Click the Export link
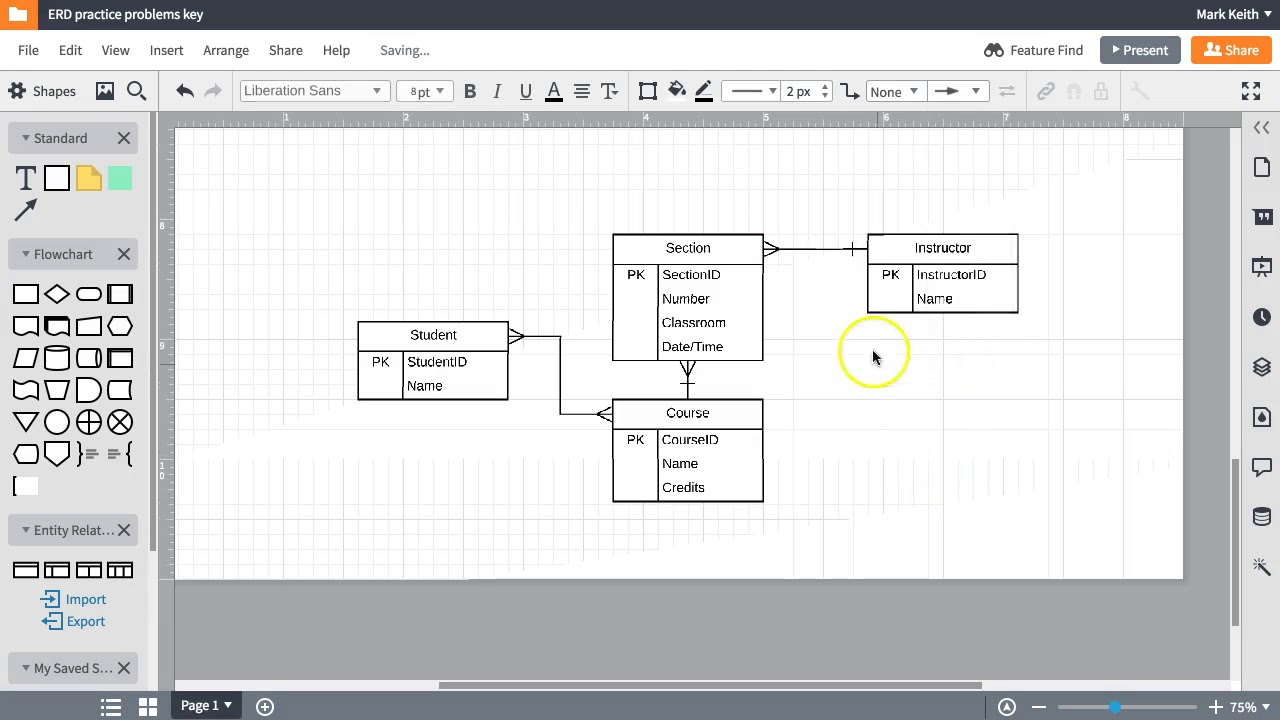 click(73, 621)
